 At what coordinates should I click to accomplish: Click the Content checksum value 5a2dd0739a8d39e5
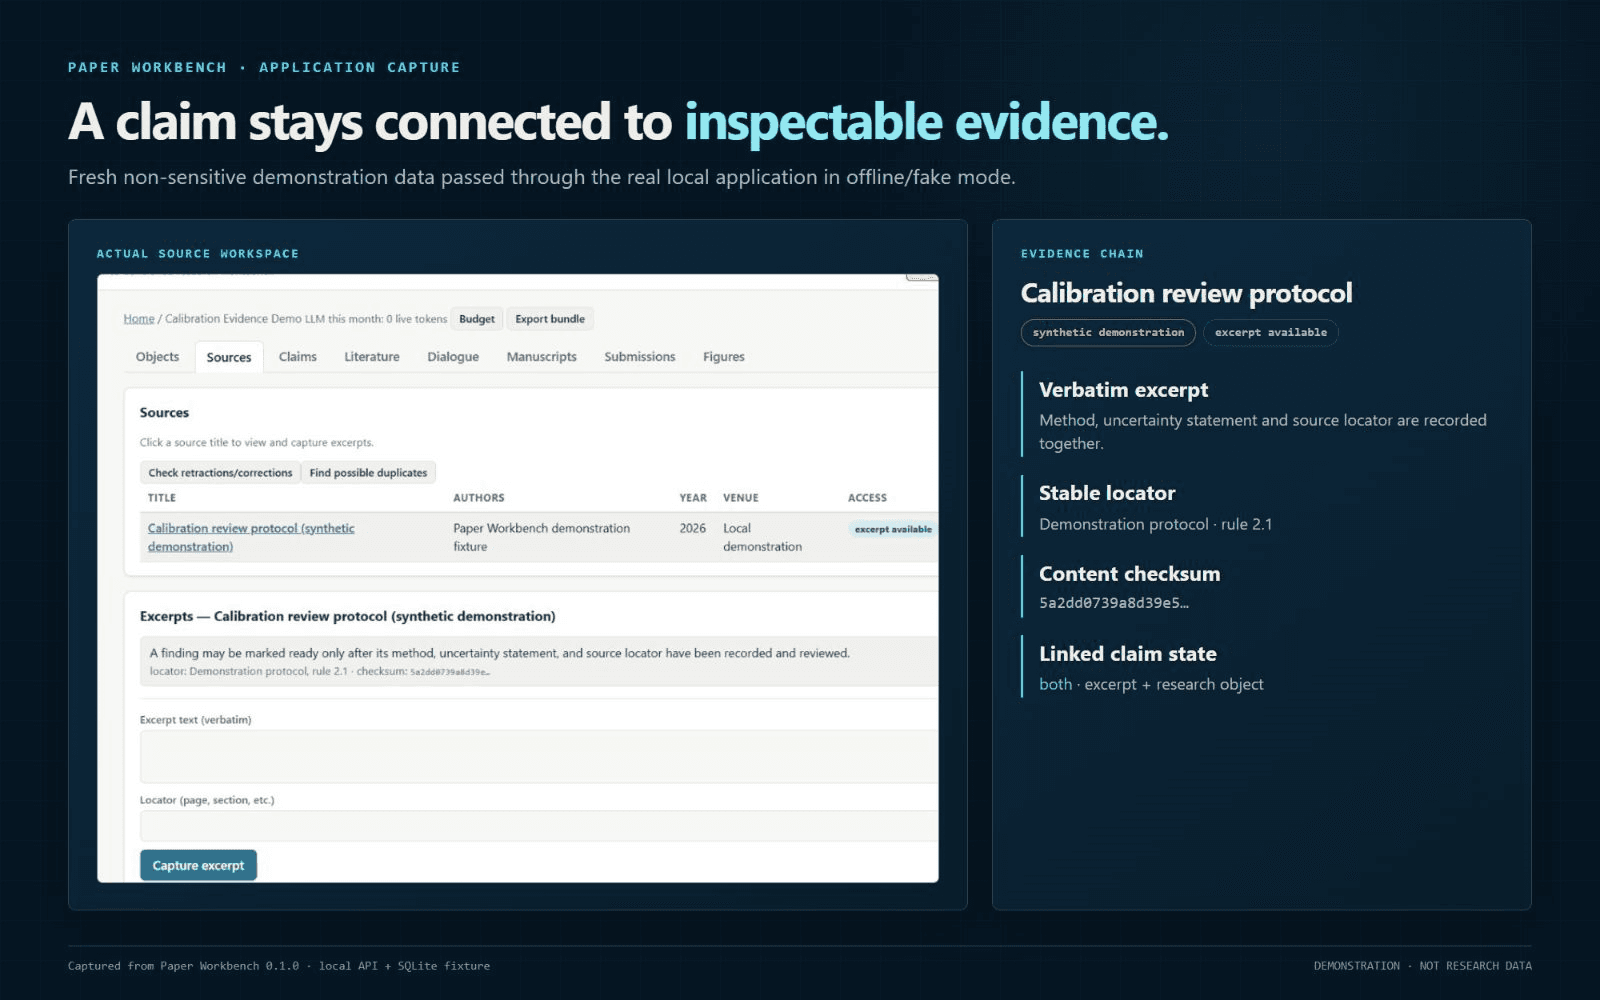pos(1114,603)
